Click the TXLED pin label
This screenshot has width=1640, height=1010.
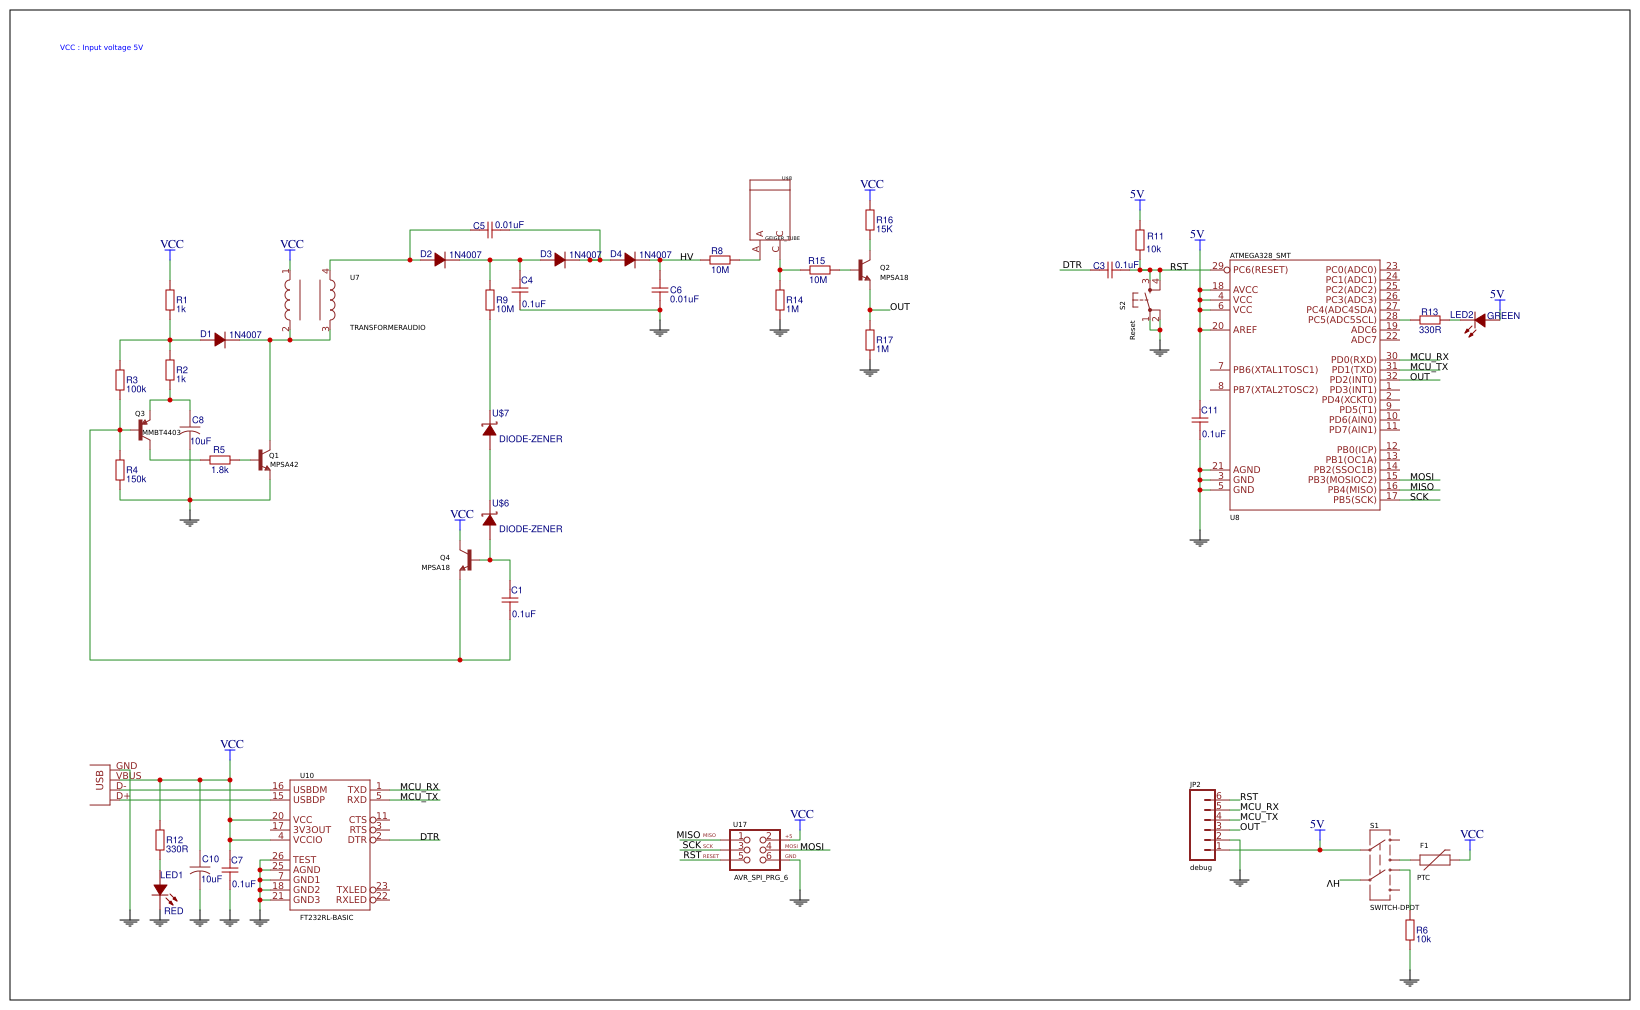tap(352, 890)
